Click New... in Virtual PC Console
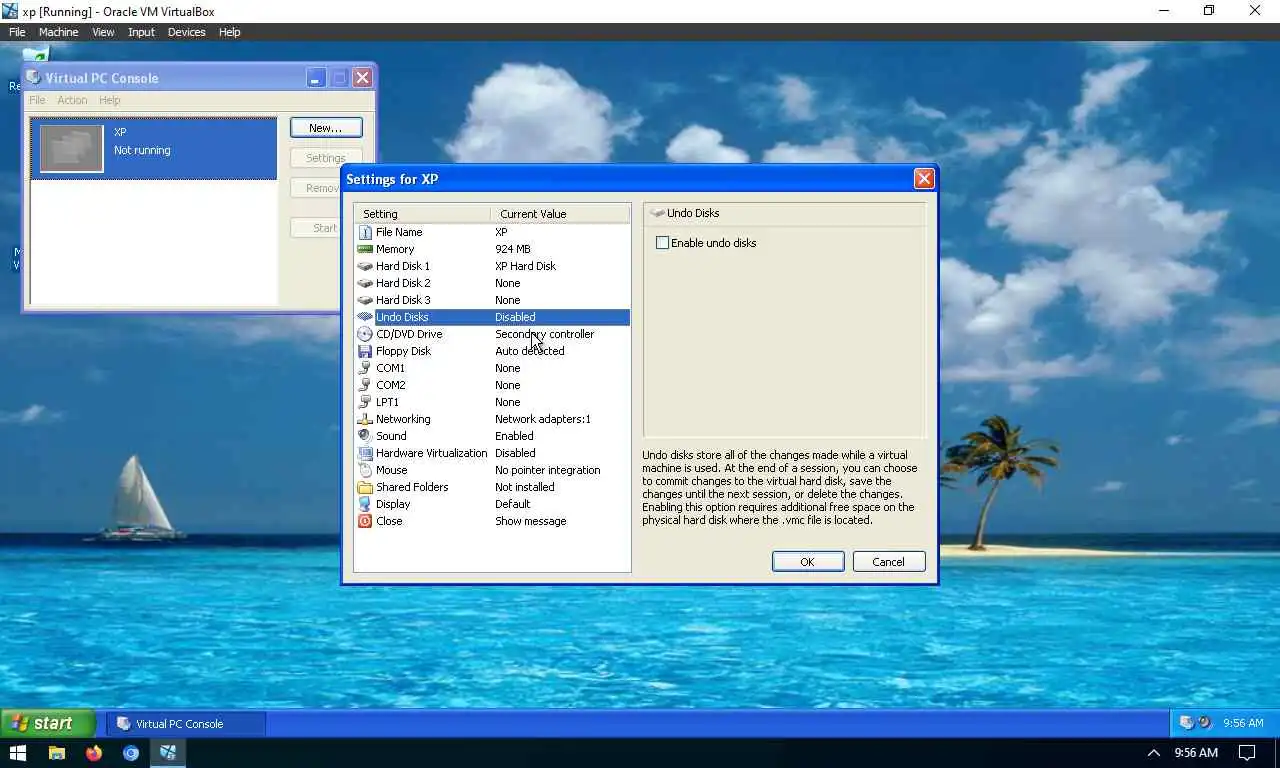 [326, 128]
